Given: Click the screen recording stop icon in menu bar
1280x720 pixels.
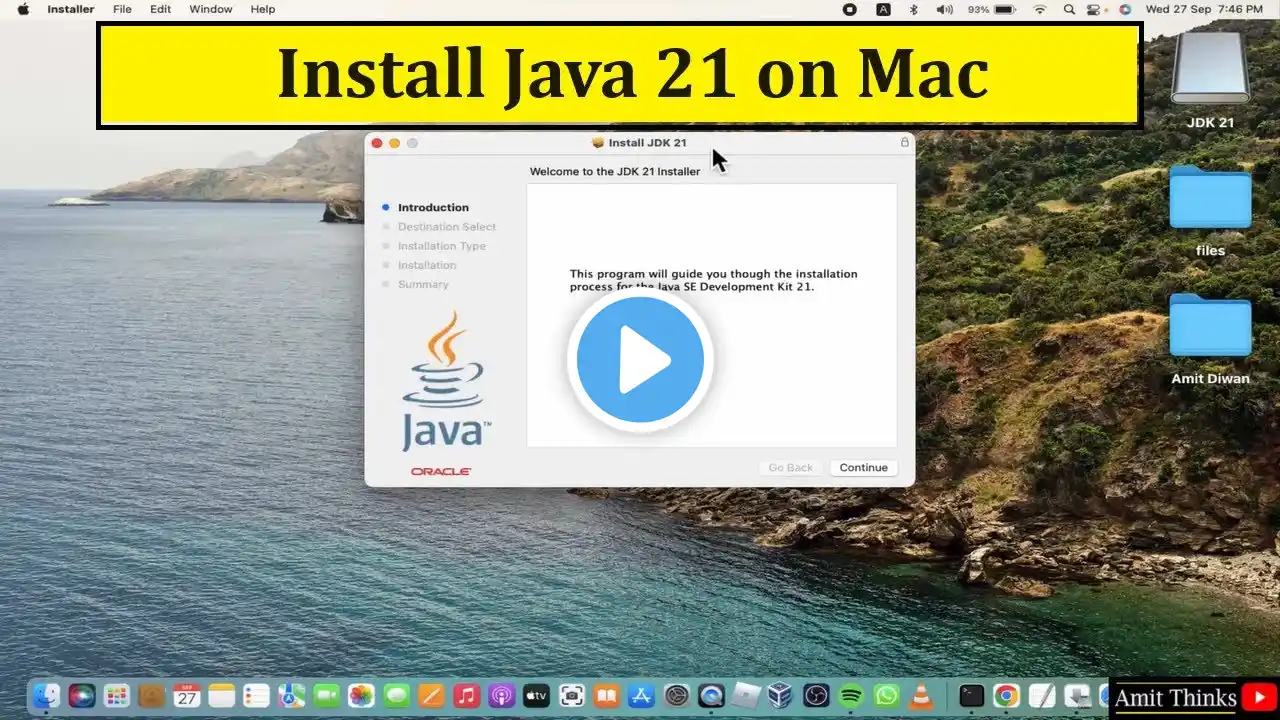Looking at the screenshot, I should (849, 9).
